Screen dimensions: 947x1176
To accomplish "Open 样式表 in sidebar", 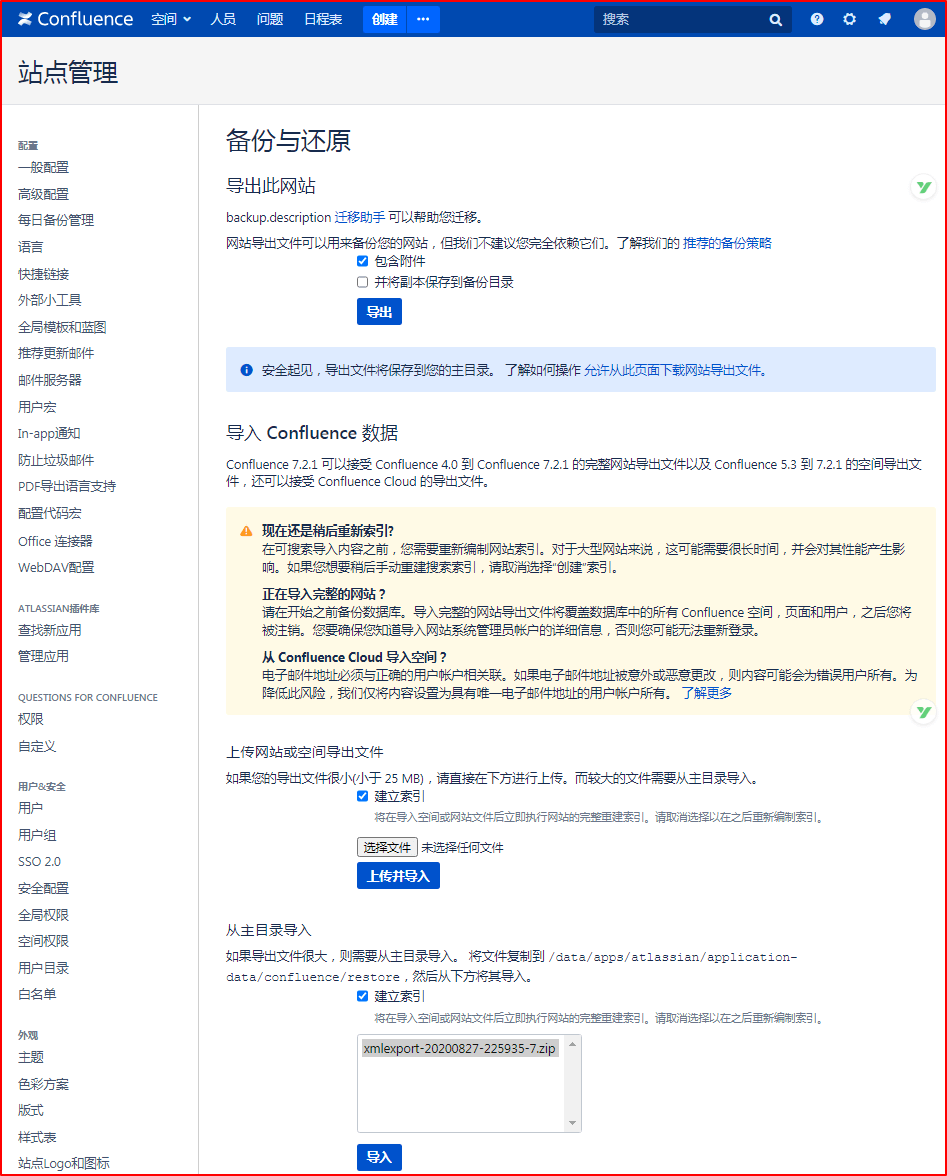I will [37, 1138].
